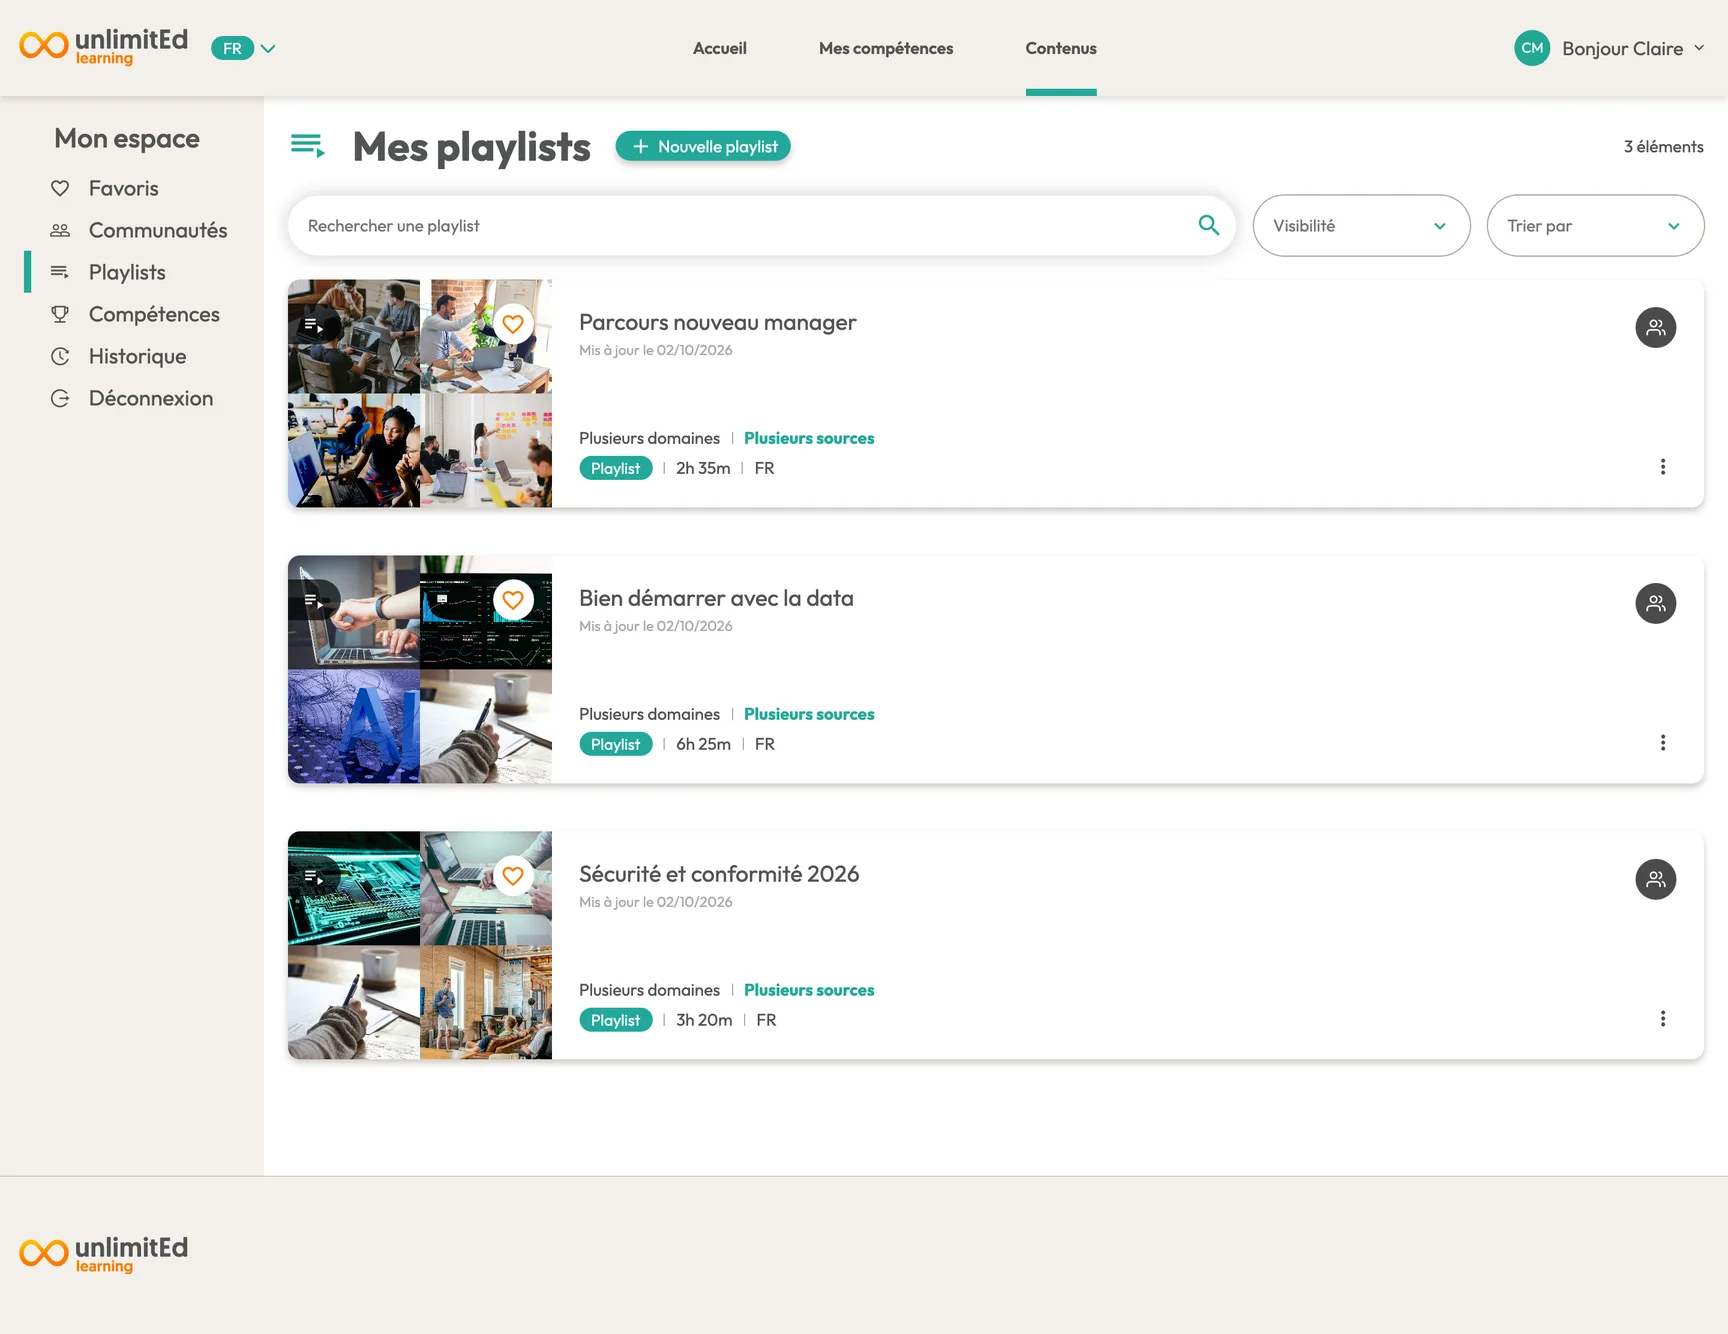Viewport: 1728px width, 1334px height.
Task: Click playlist queue icon on Bien démarrer thumbnail
Action: (313, 601)
